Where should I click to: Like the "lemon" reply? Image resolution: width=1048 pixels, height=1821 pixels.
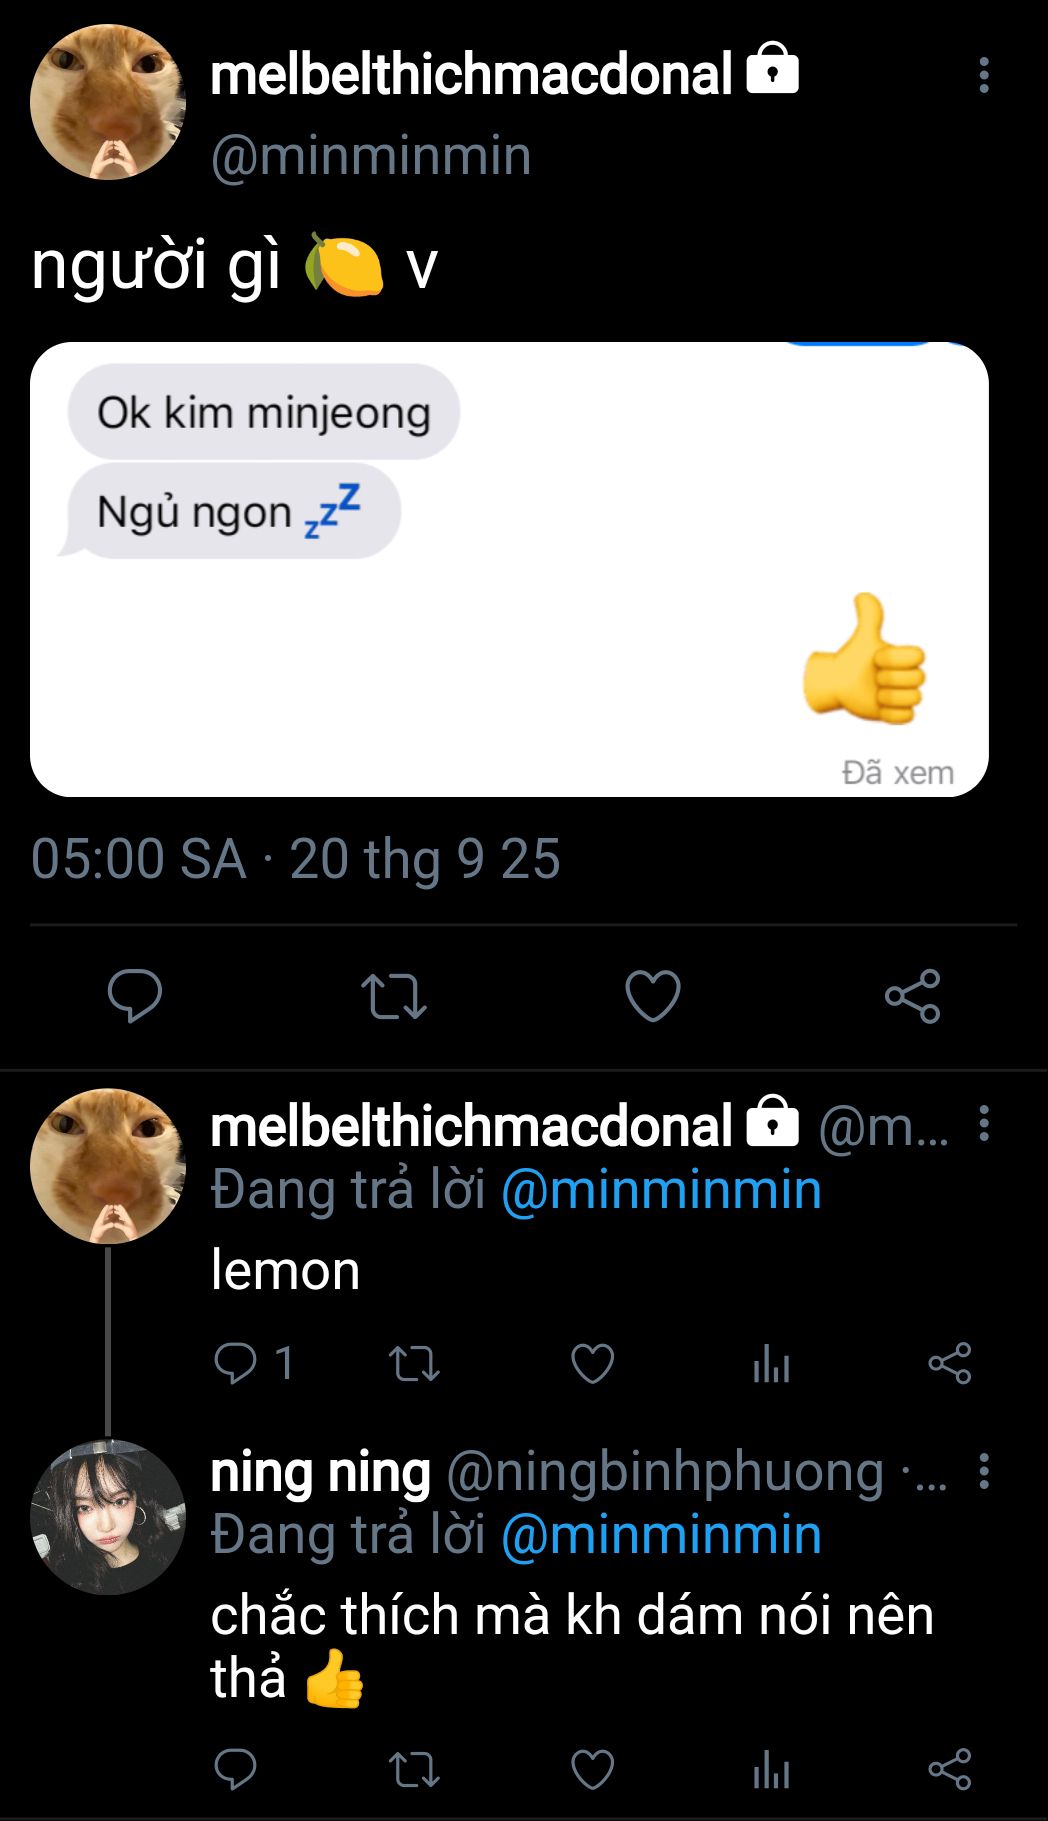coord(592,1363)
